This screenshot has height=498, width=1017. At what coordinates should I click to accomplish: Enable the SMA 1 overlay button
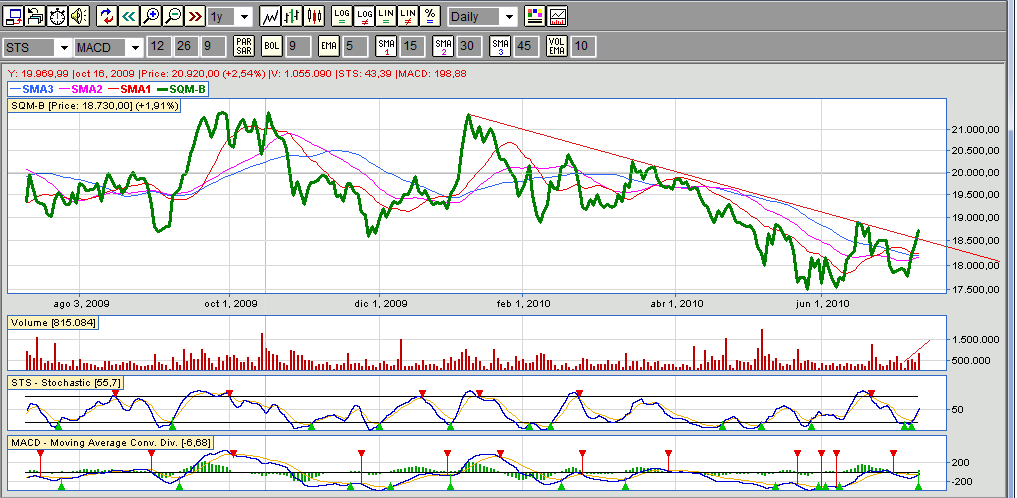click(x=386, y=46)
